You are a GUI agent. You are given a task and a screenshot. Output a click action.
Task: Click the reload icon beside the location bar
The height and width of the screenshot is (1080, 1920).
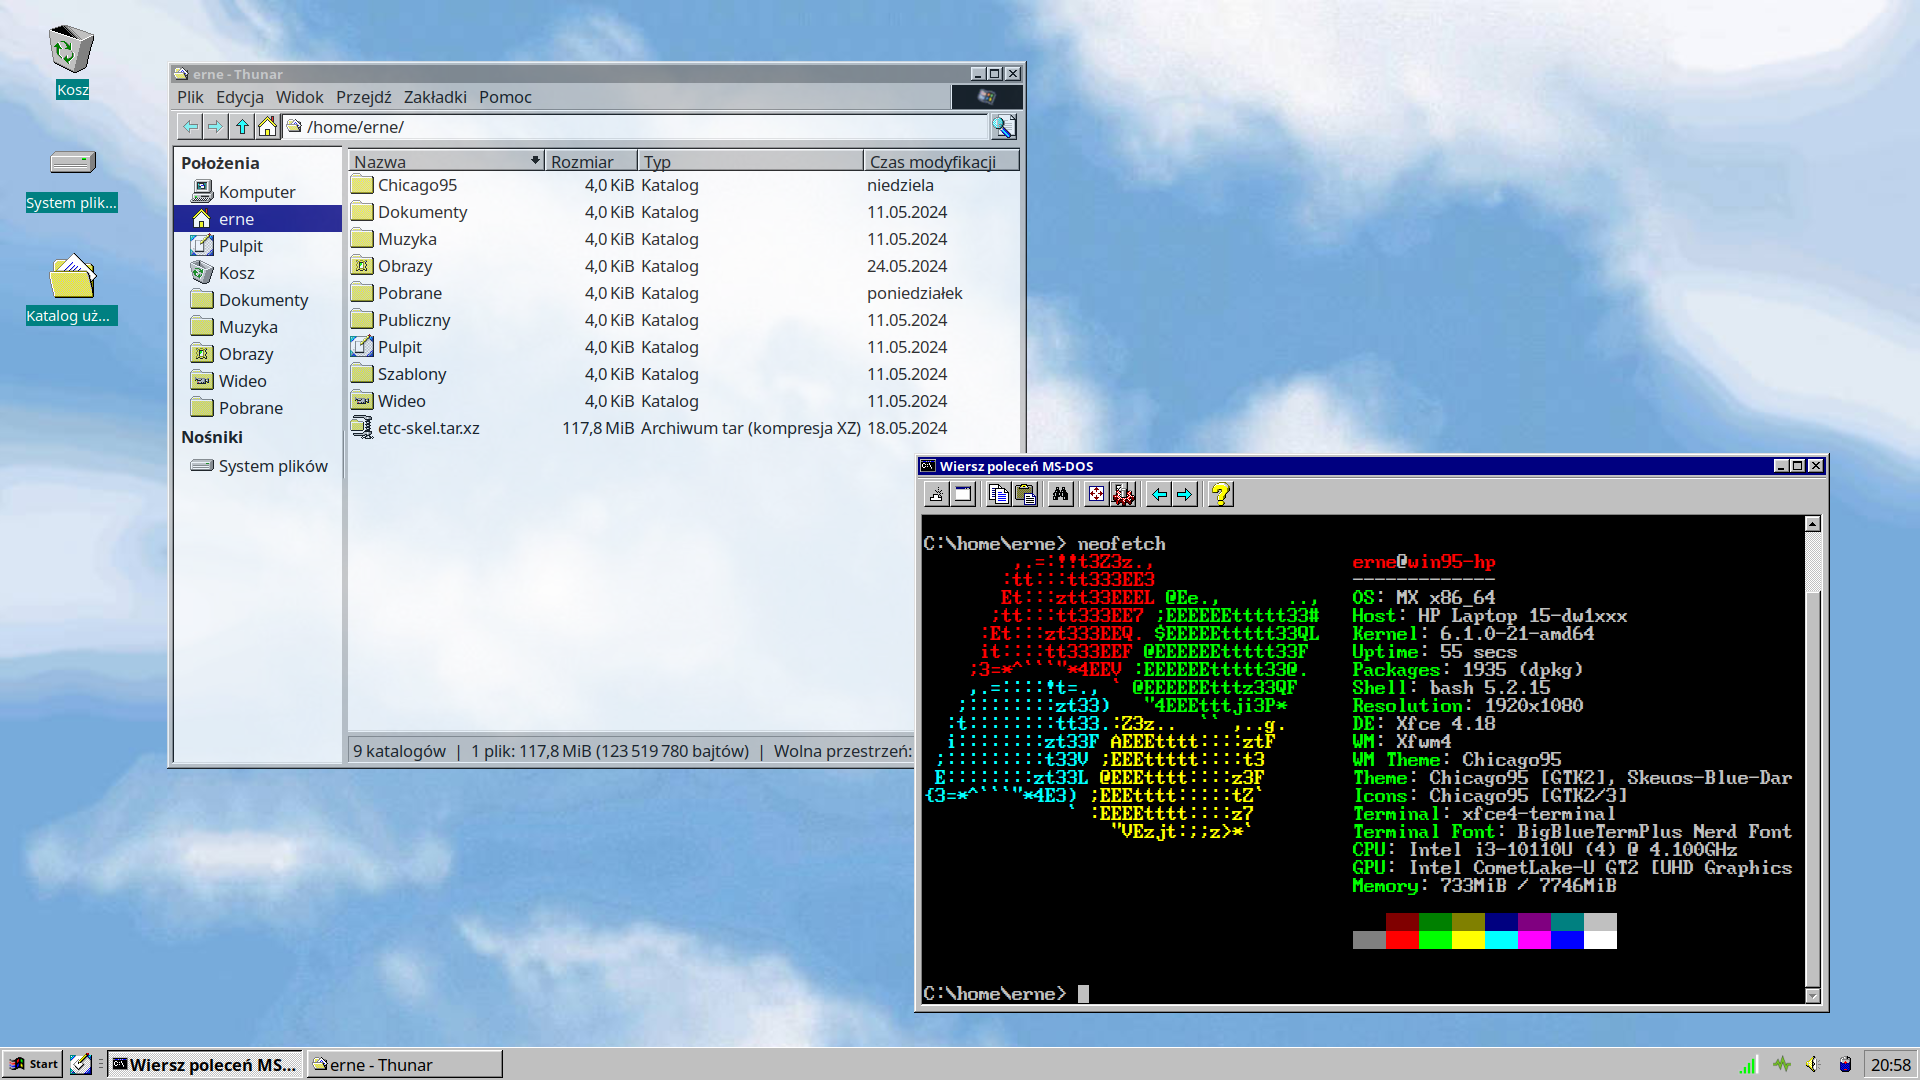tap(1003, 127)
